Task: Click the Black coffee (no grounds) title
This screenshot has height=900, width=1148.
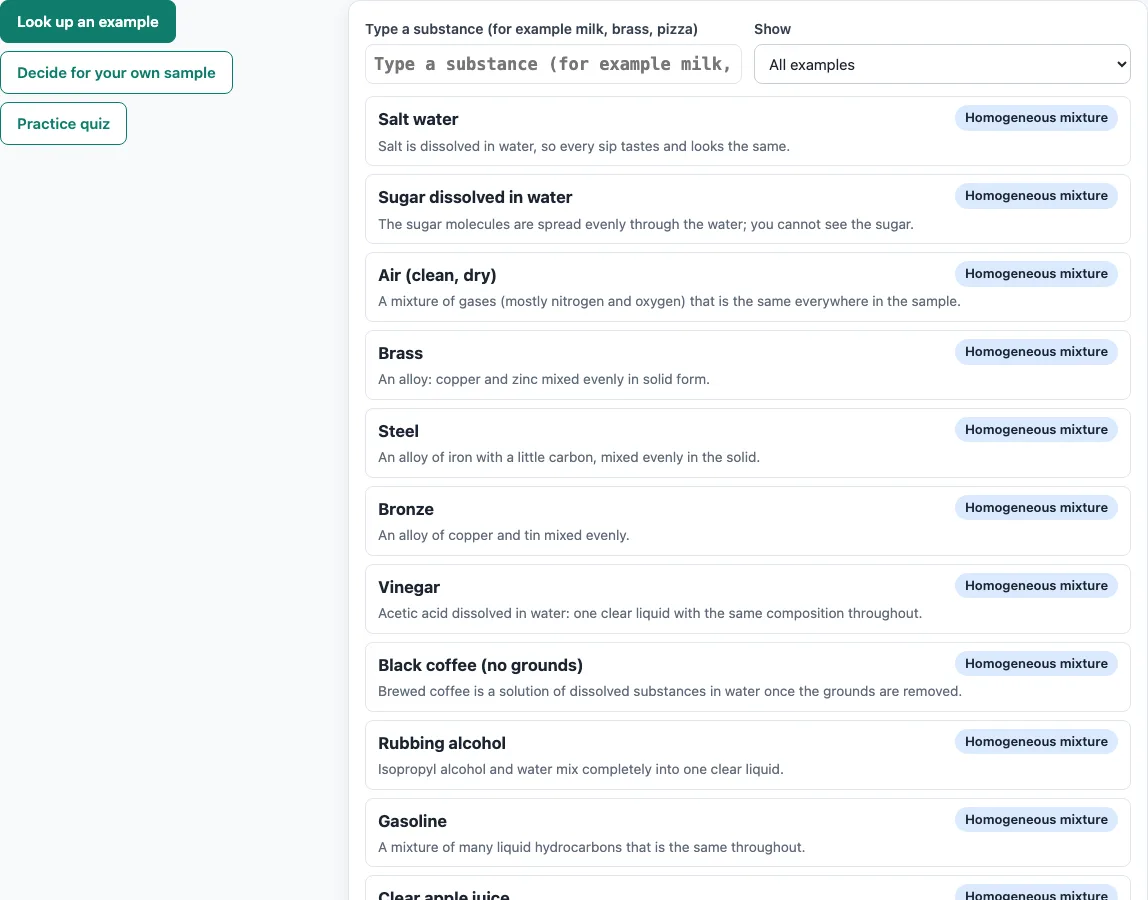Action: click(480, 665)
